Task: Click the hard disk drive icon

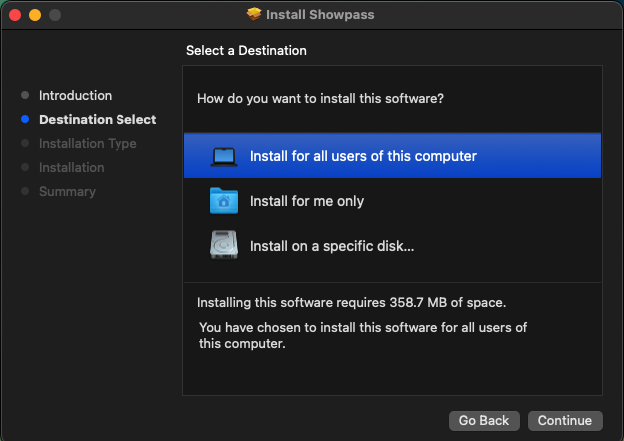Action: 224,245
